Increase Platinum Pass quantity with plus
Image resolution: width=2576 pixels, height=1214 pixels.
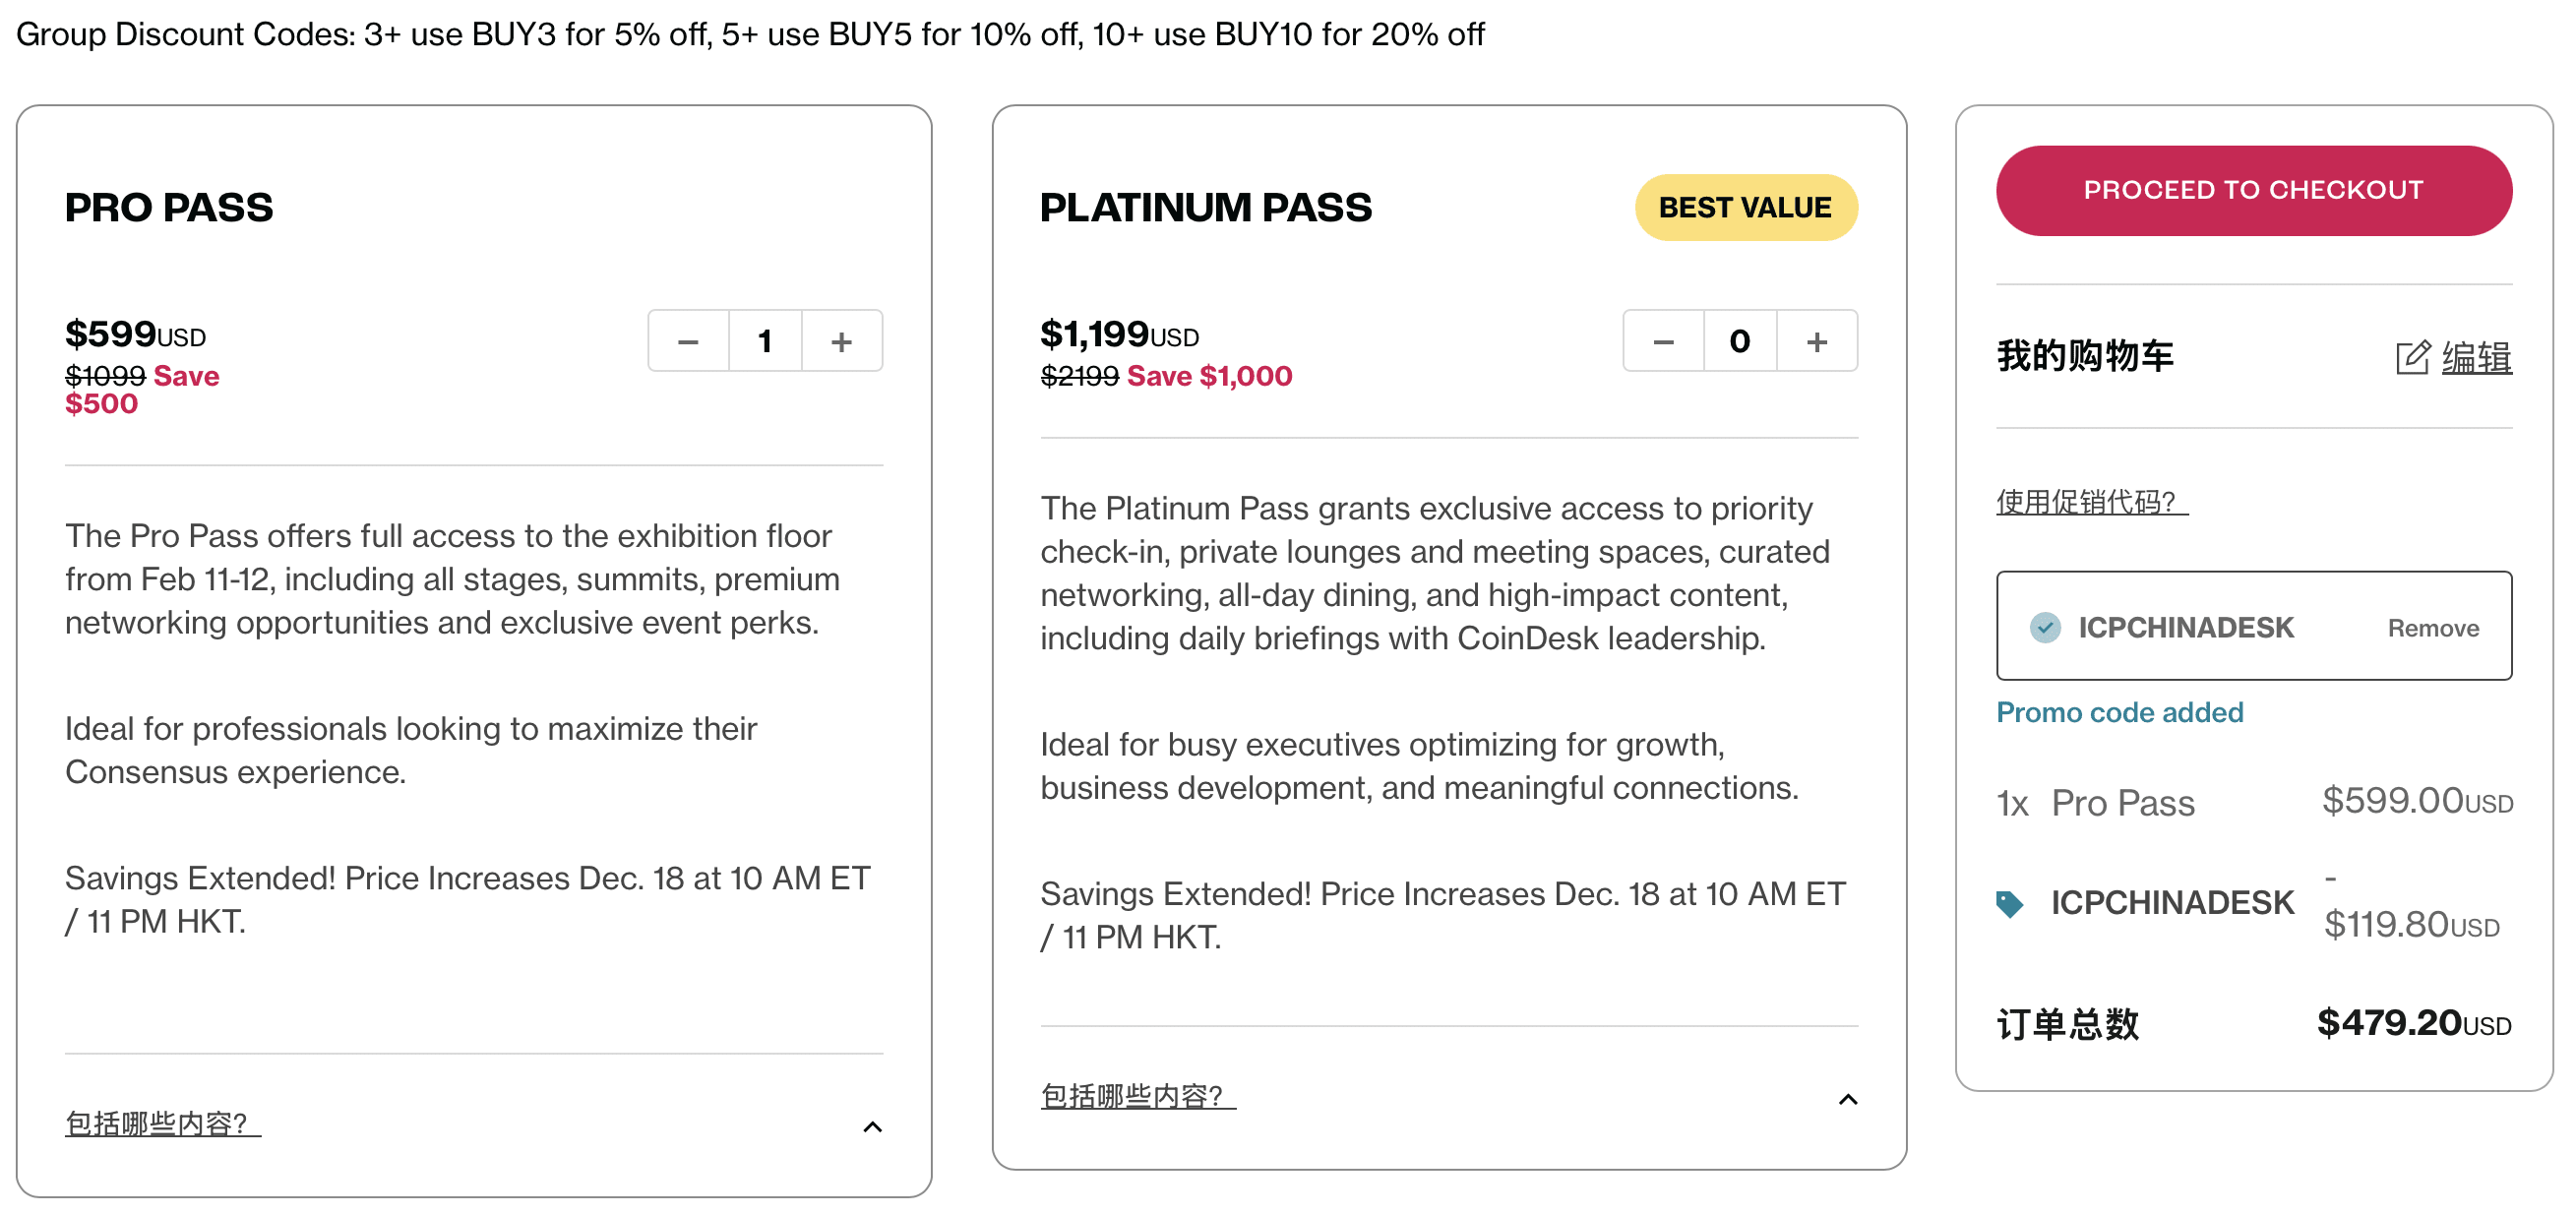[1816, 341]
